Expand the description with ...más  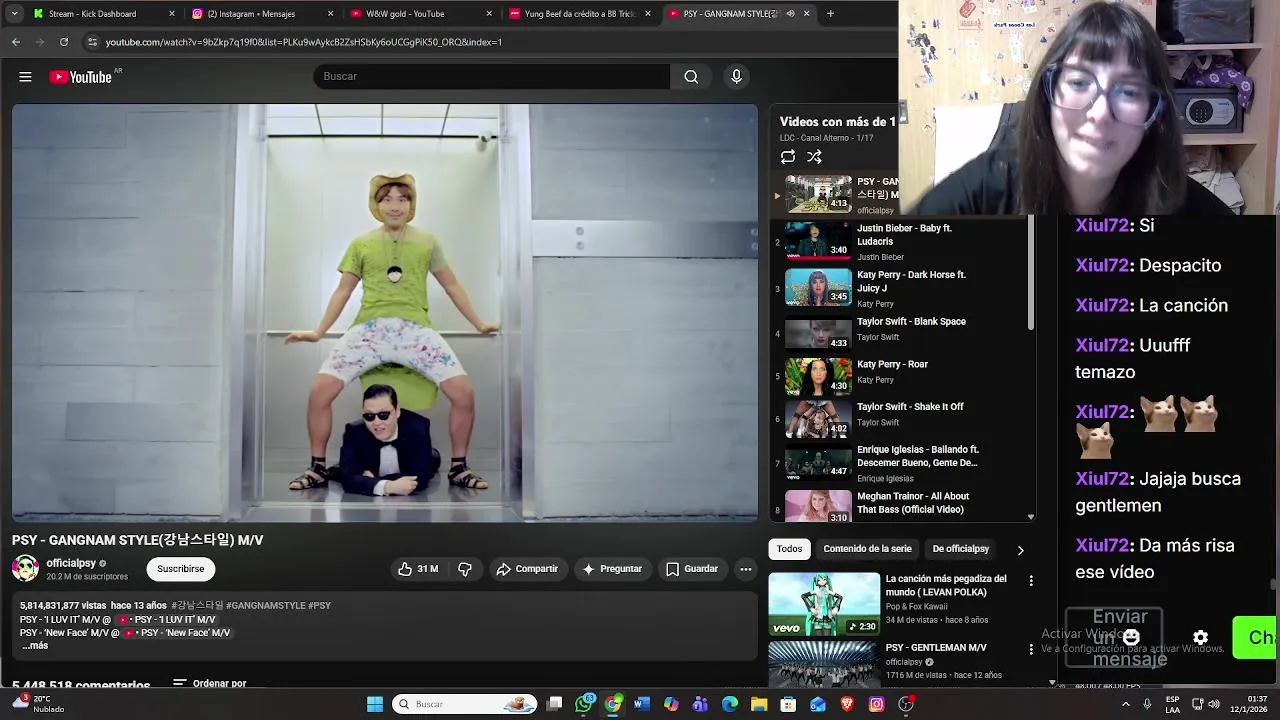click(x=35, y=646)
